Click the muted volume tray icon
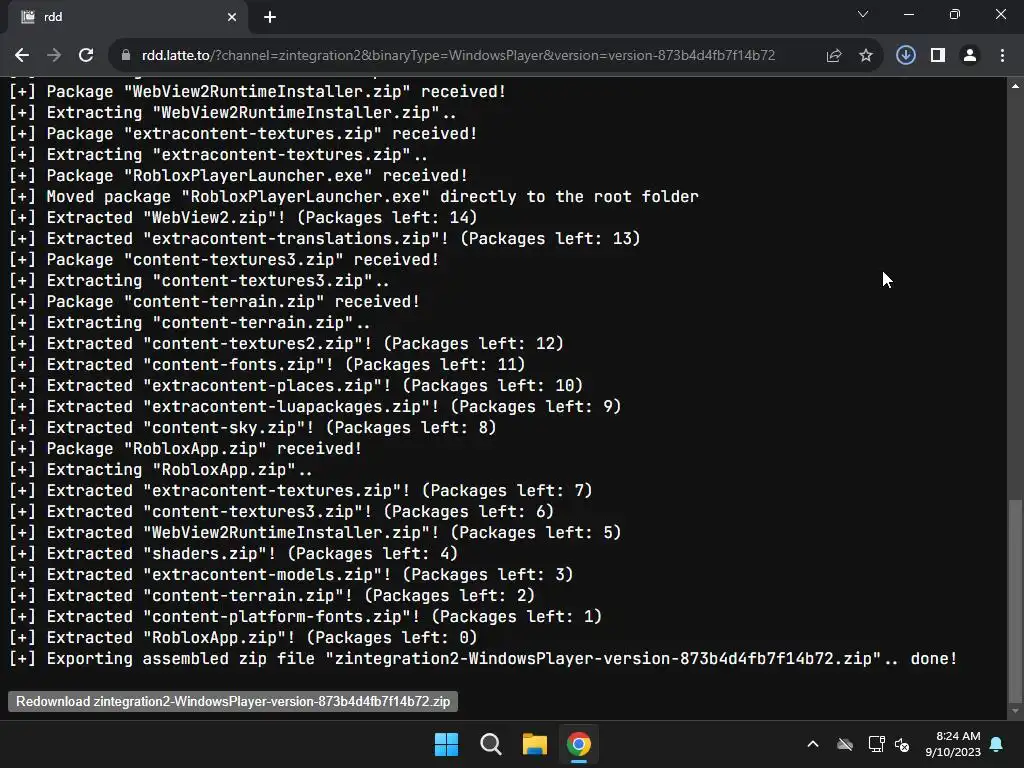 (x=902, y=744)
